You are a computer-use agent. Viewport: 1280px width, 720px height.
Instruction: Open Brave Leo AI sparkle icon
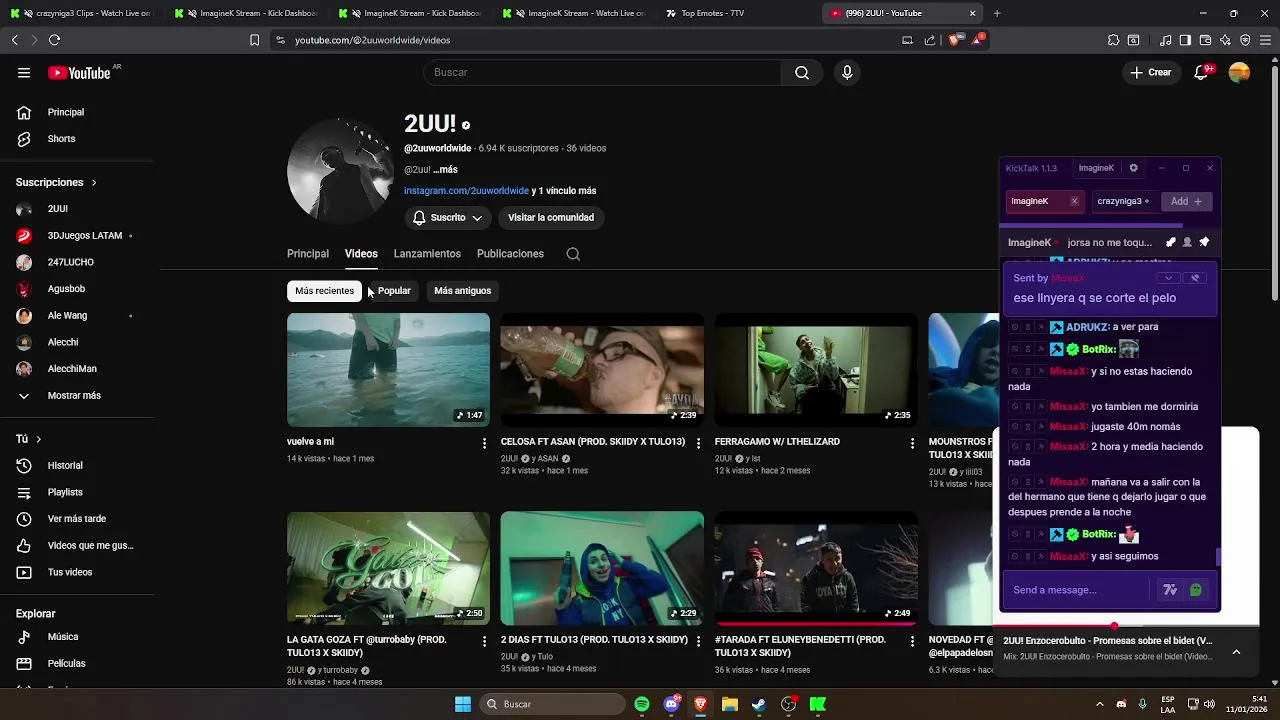point(1225,40)
